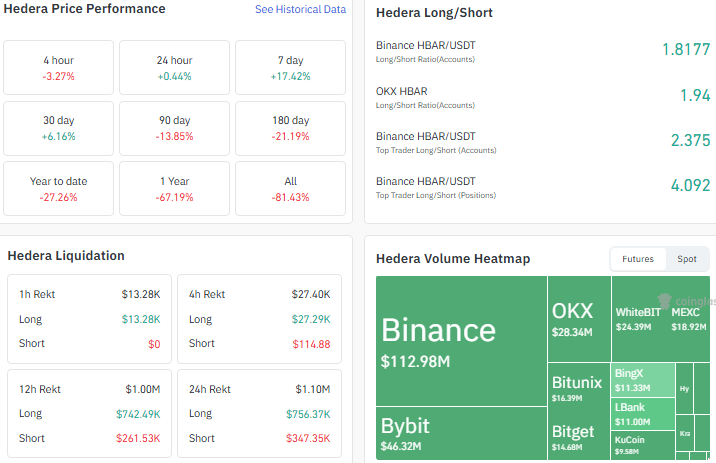Click the 4h Short value $114.88
Screen dimensions: 716x463
(x=311, y=344)
